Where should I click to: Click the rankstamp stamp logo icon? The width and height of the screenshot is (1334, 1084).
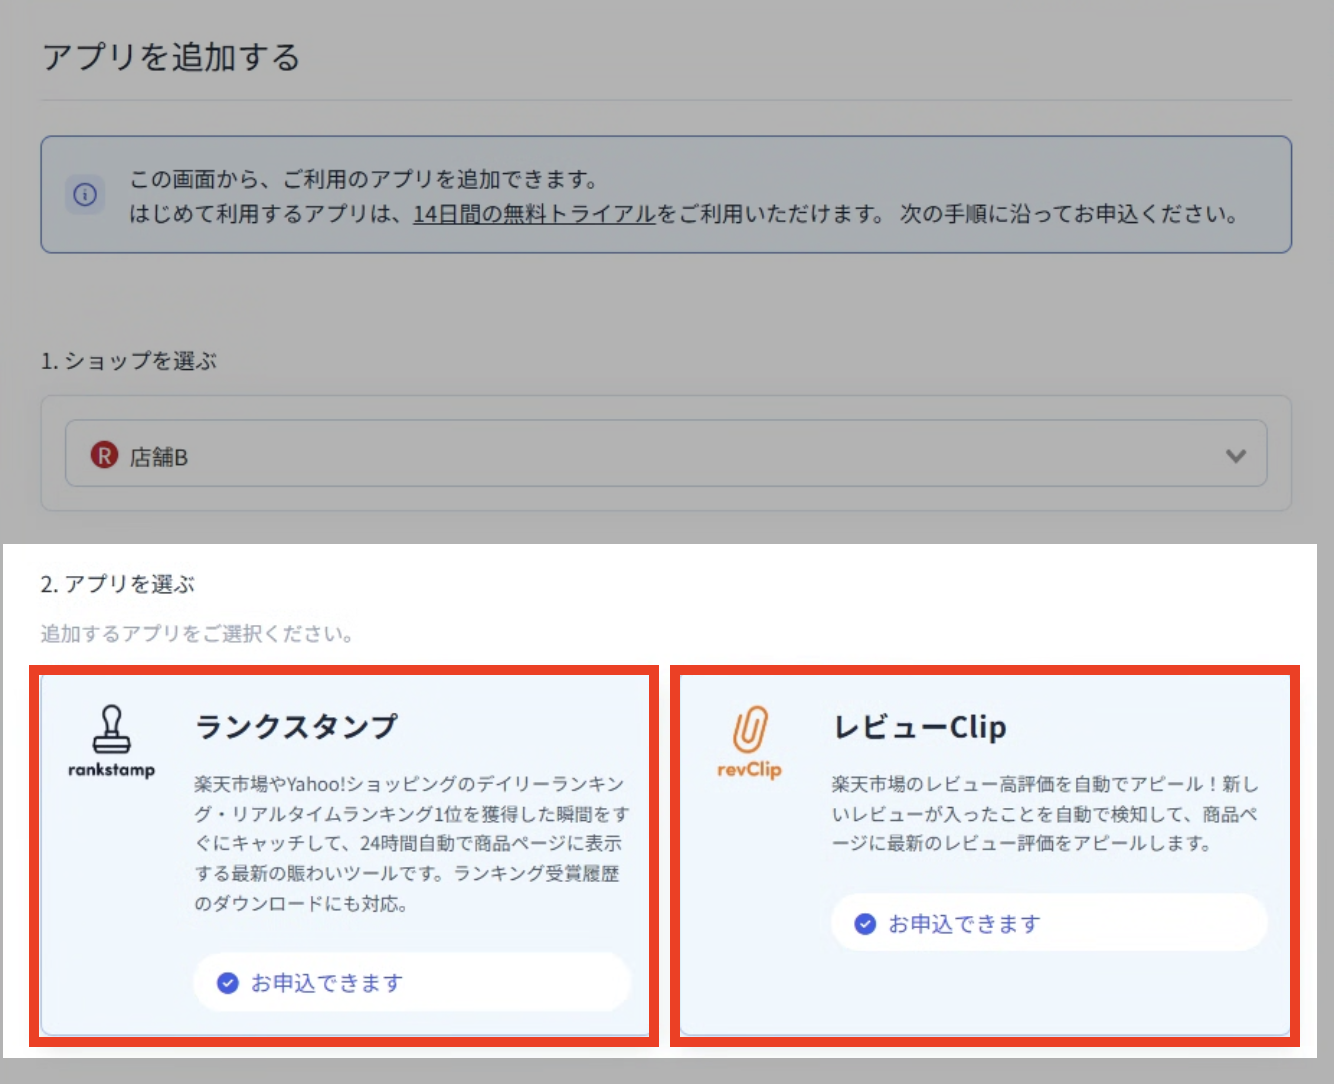pyautogui.click(x=111, y=741)
